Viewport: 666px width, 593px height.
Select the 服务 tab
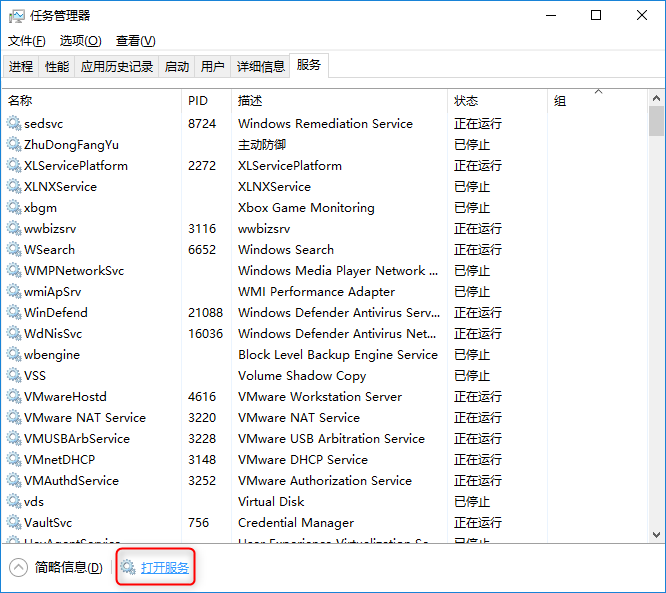point(309,65)
